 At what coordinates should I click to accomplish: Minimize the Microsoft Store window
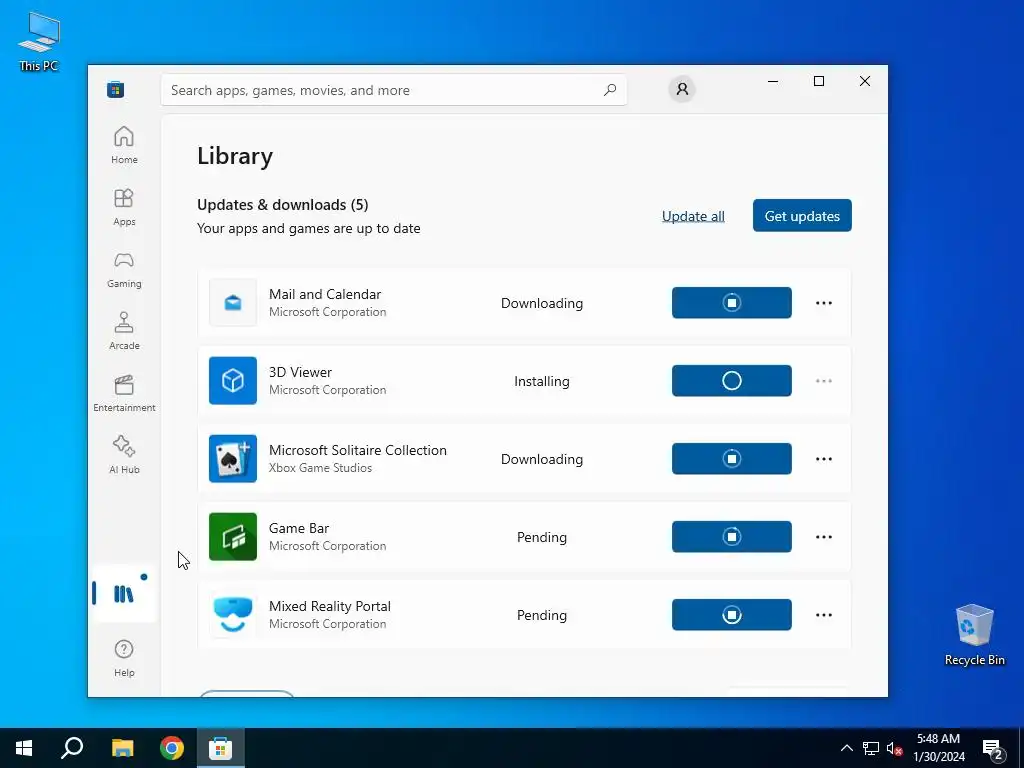[x=773, y=81]
